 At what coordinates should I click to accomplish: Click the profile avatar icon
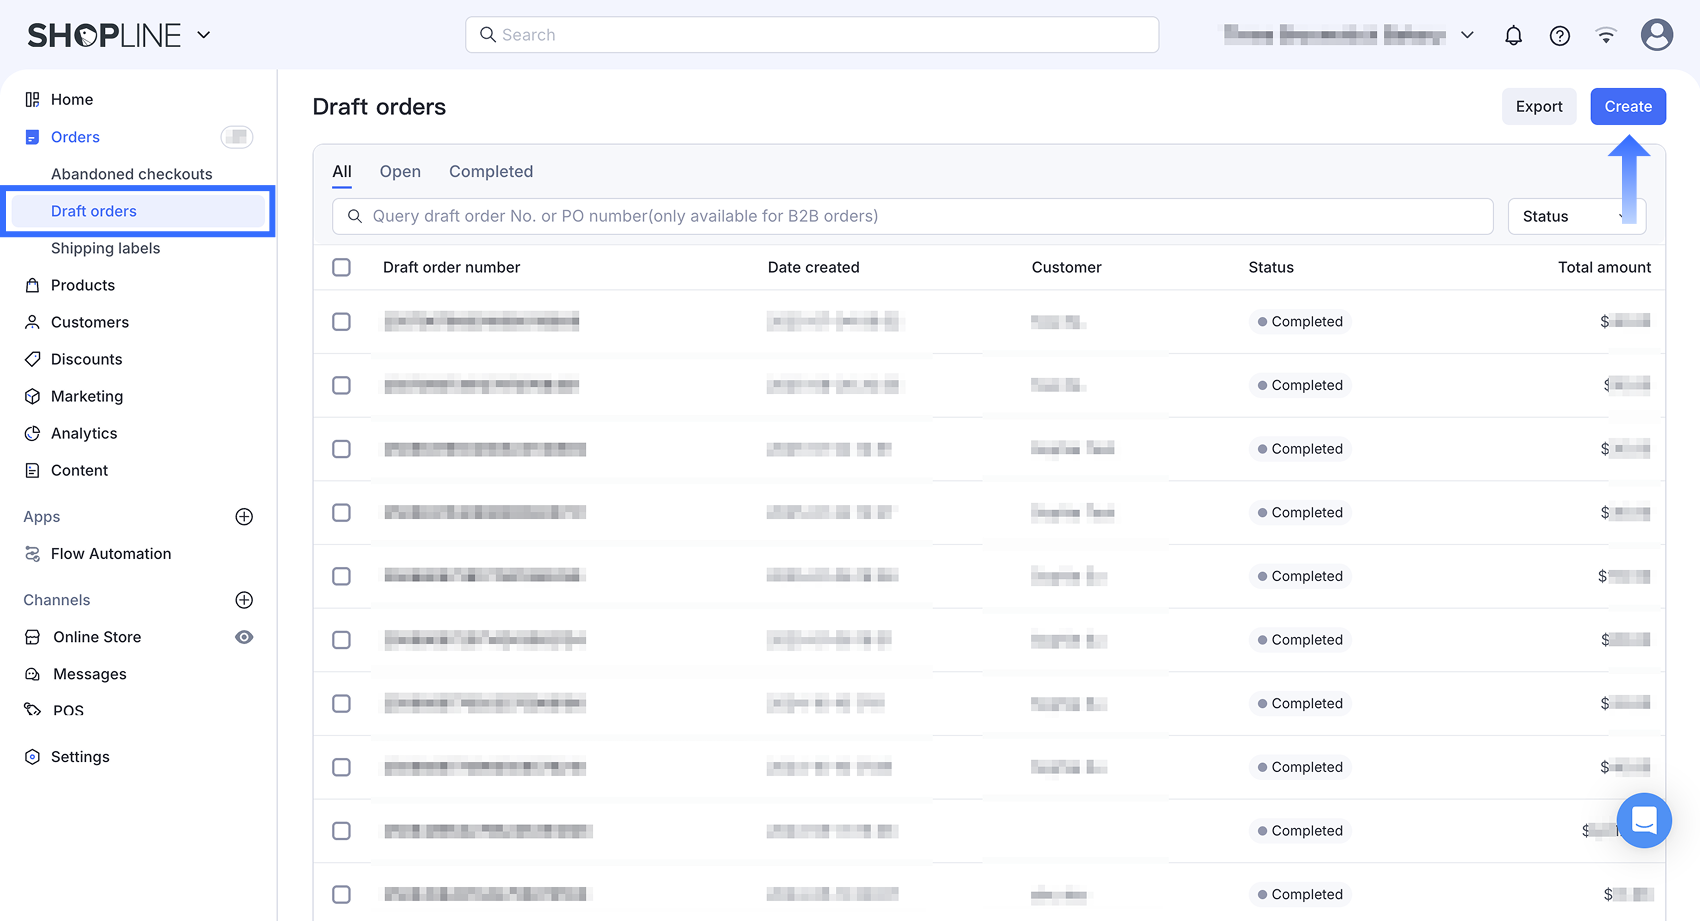(x=1656, y=33)
